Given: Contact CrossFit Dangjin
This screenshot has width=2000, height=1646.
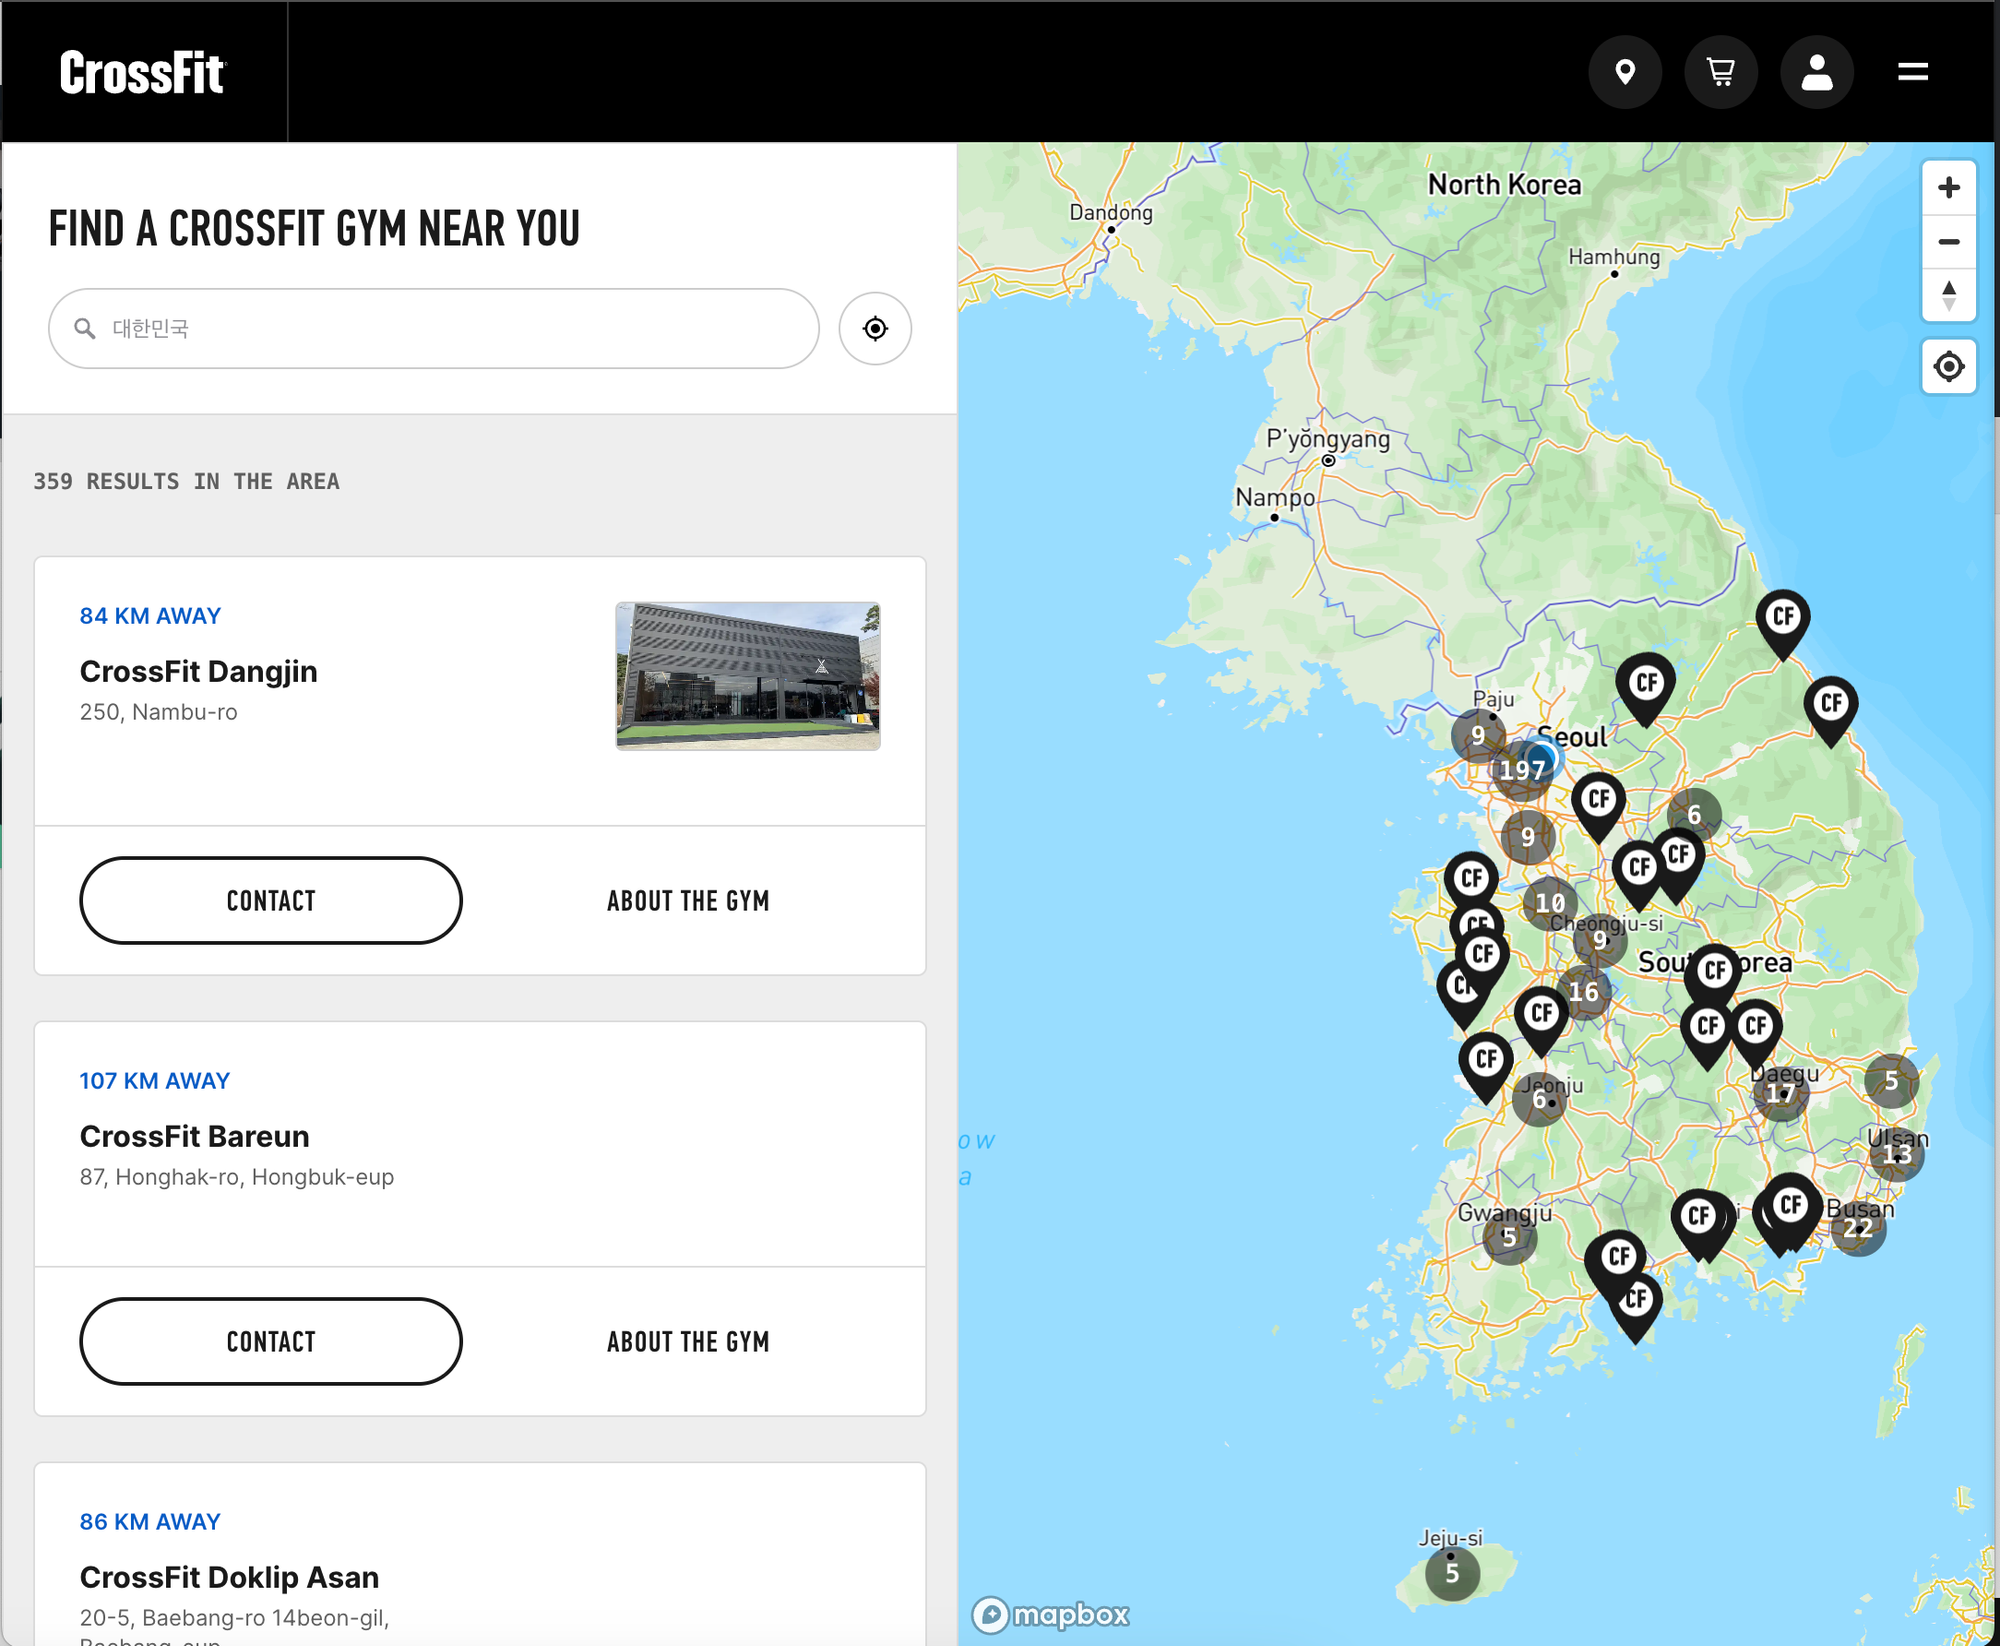Looking at the screenshot, I should point(271,901).
